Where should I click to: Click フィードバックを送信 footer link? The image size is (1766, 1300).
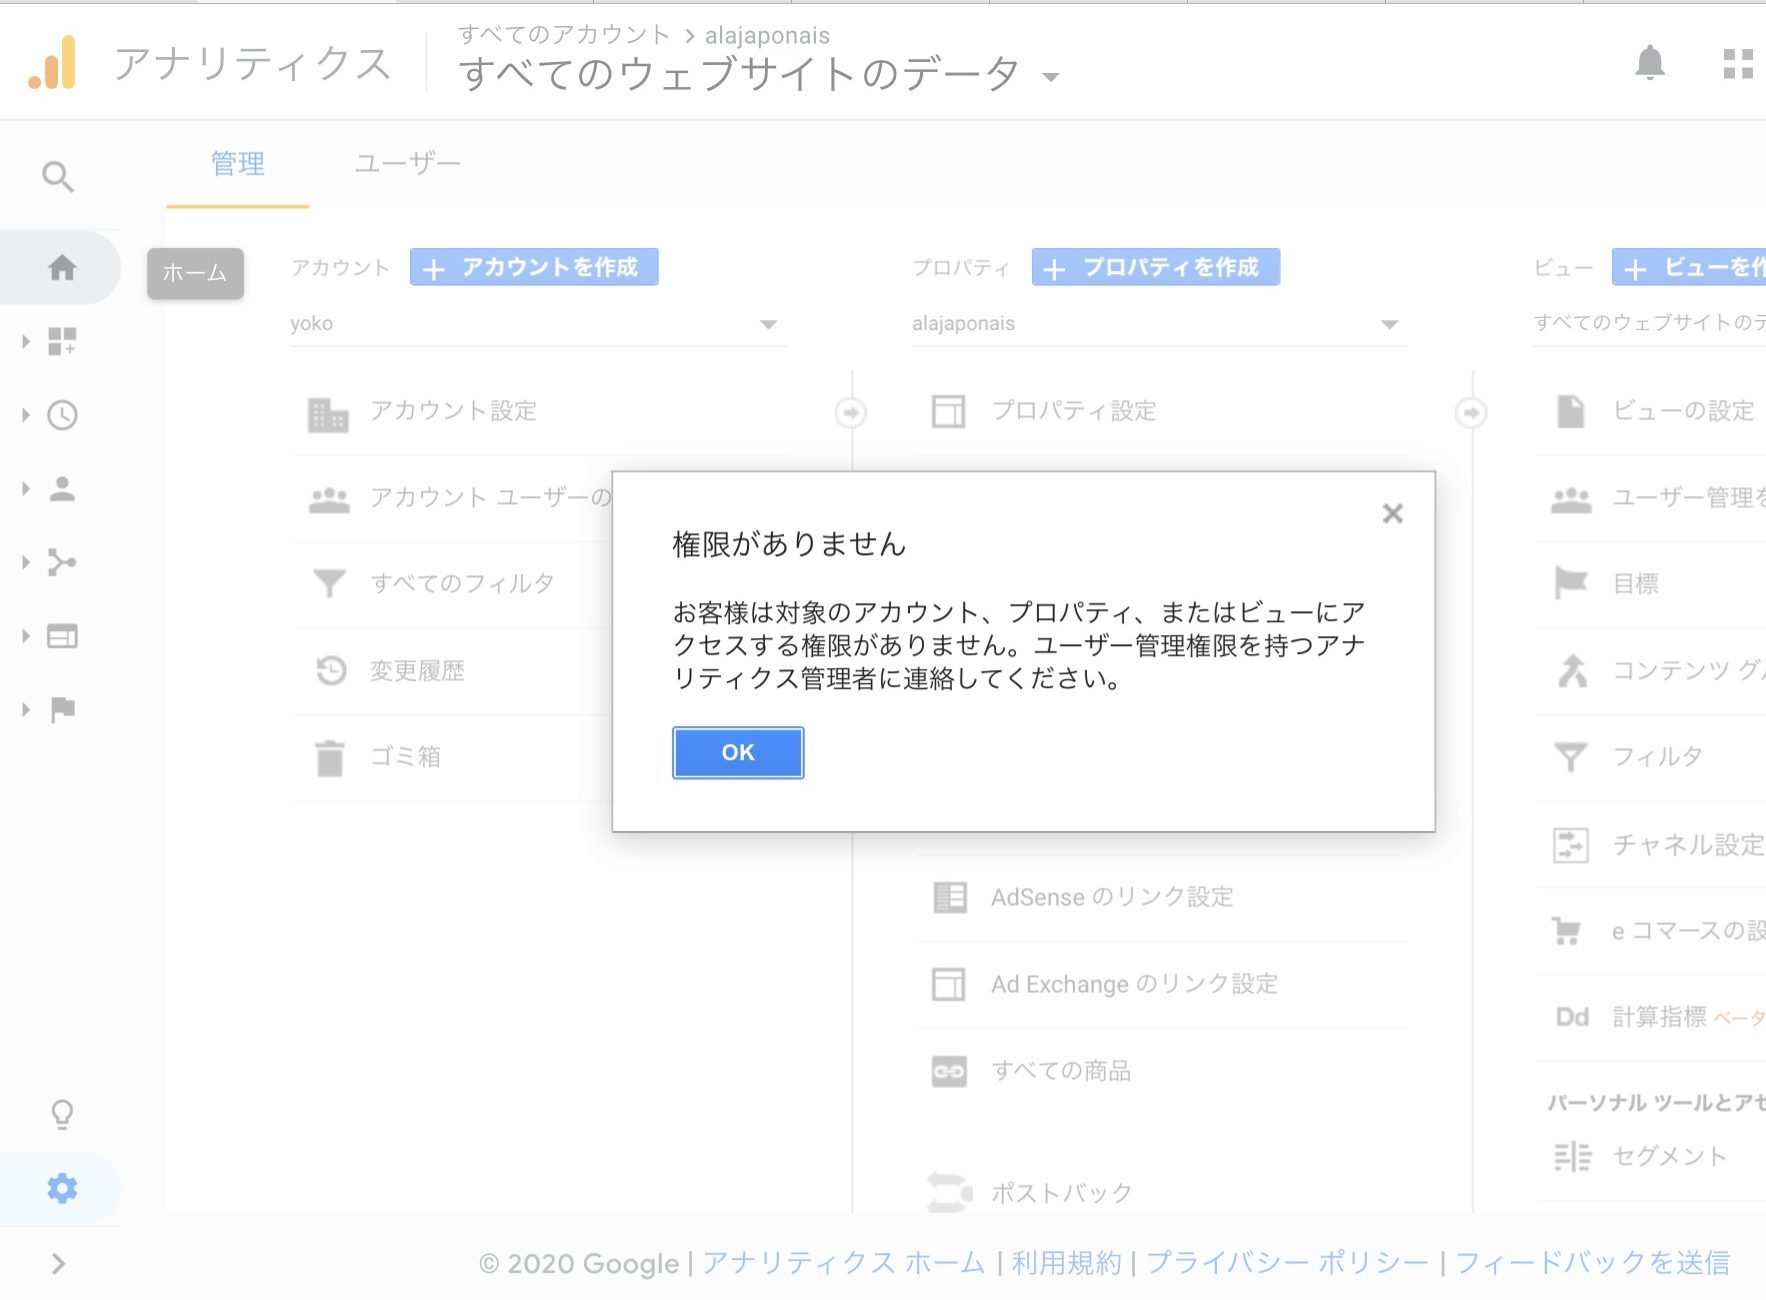tap(1592, 1263)
